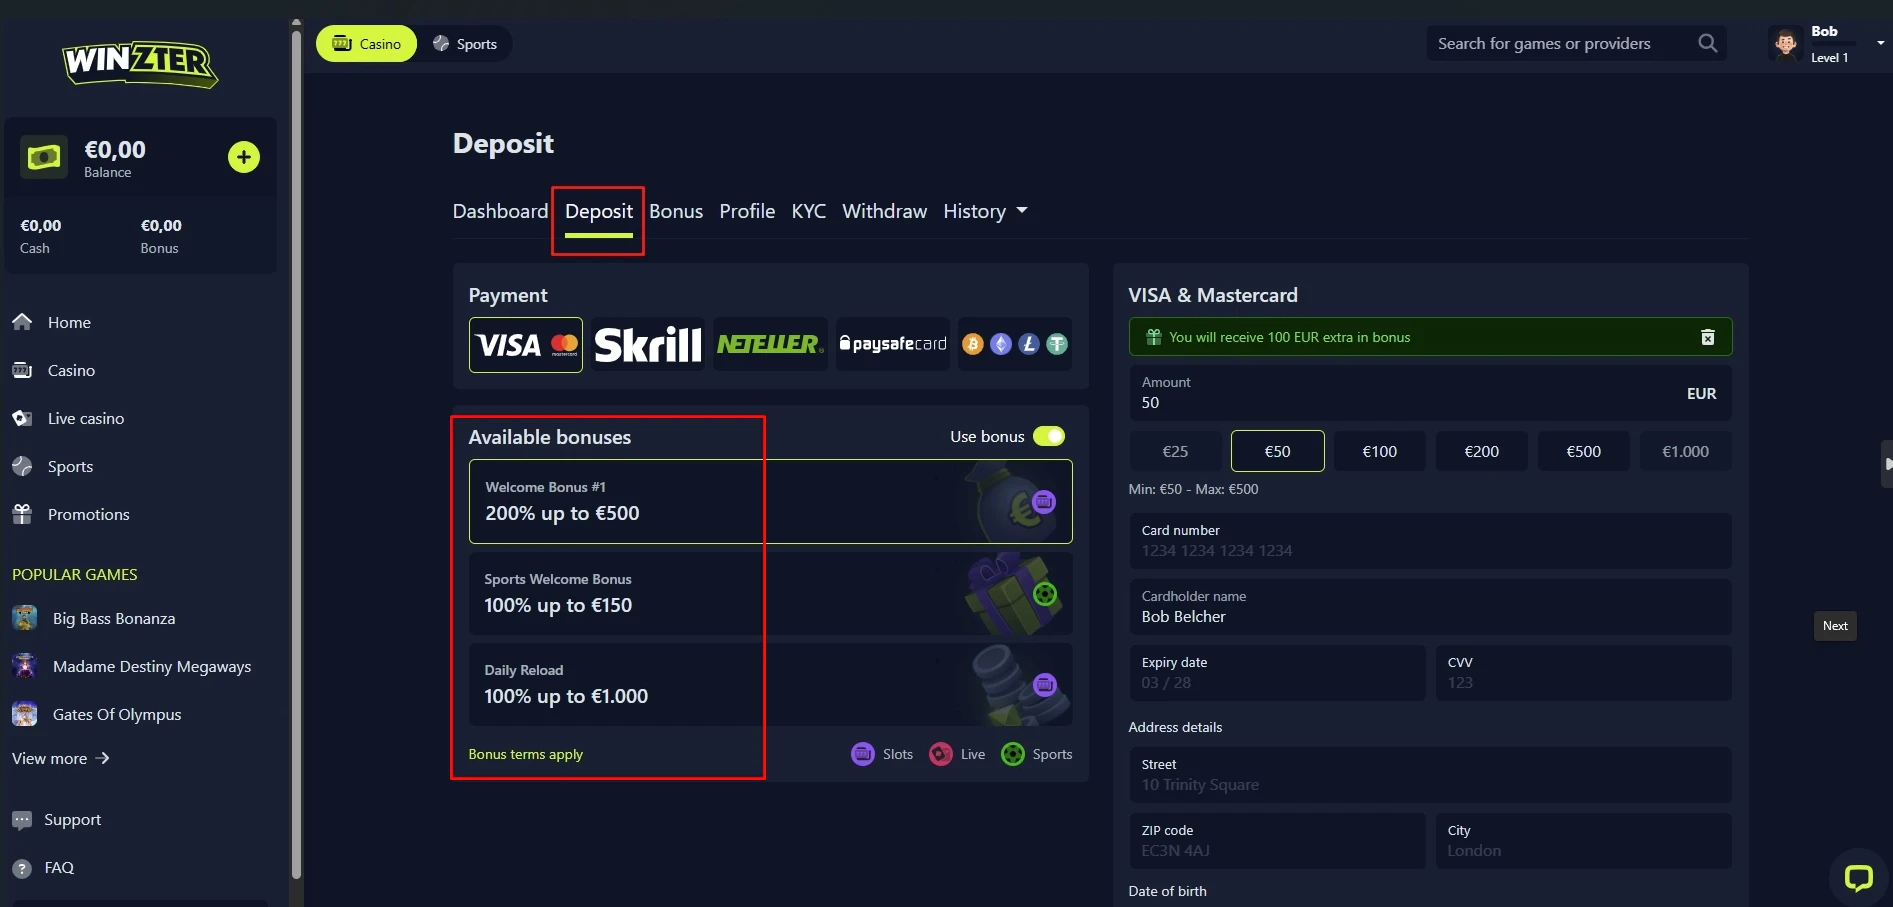Viewport: 1893px width, 907px height.
Task: Choose Welcome Bonus #1 200% card
Action: pyautogui.click(x=770, y=502)
